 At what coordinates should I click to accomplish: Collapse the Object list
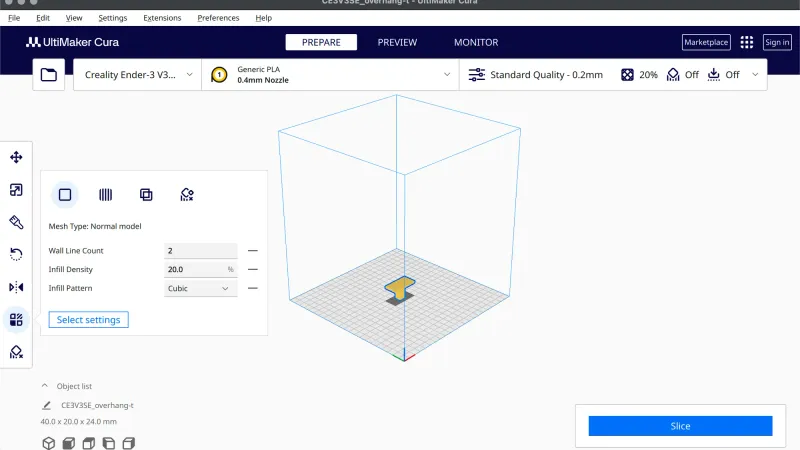coord(45,386)
